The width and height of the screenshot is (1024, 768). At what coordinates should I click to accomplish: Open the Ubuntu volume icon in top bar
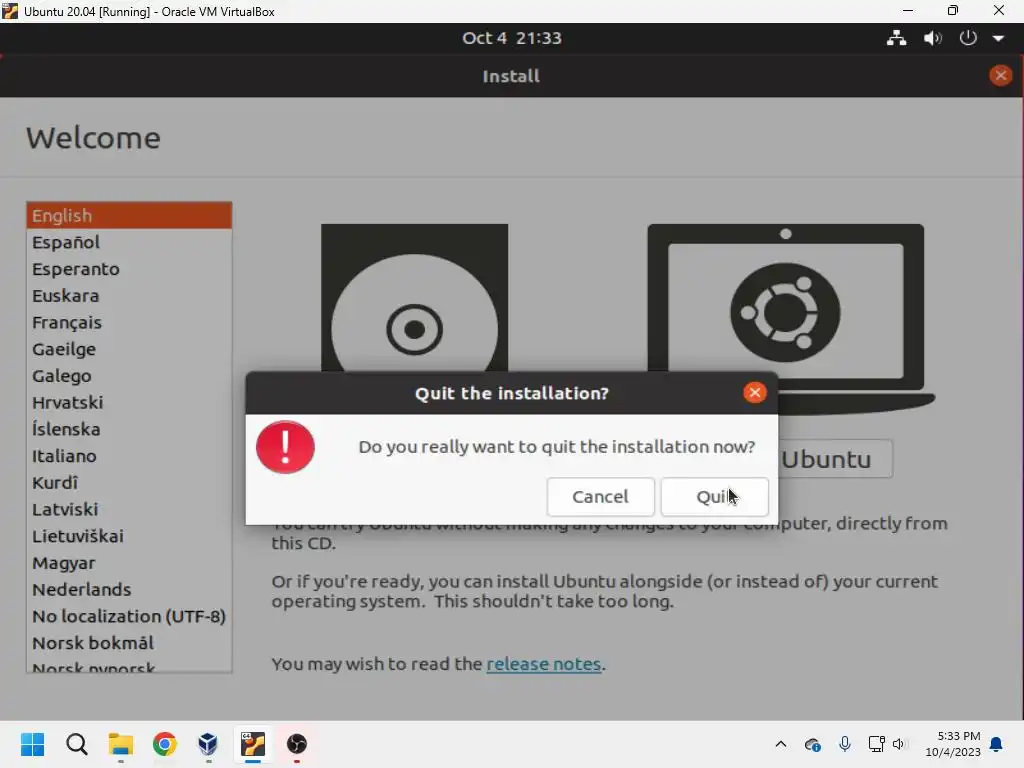[933, 38]
